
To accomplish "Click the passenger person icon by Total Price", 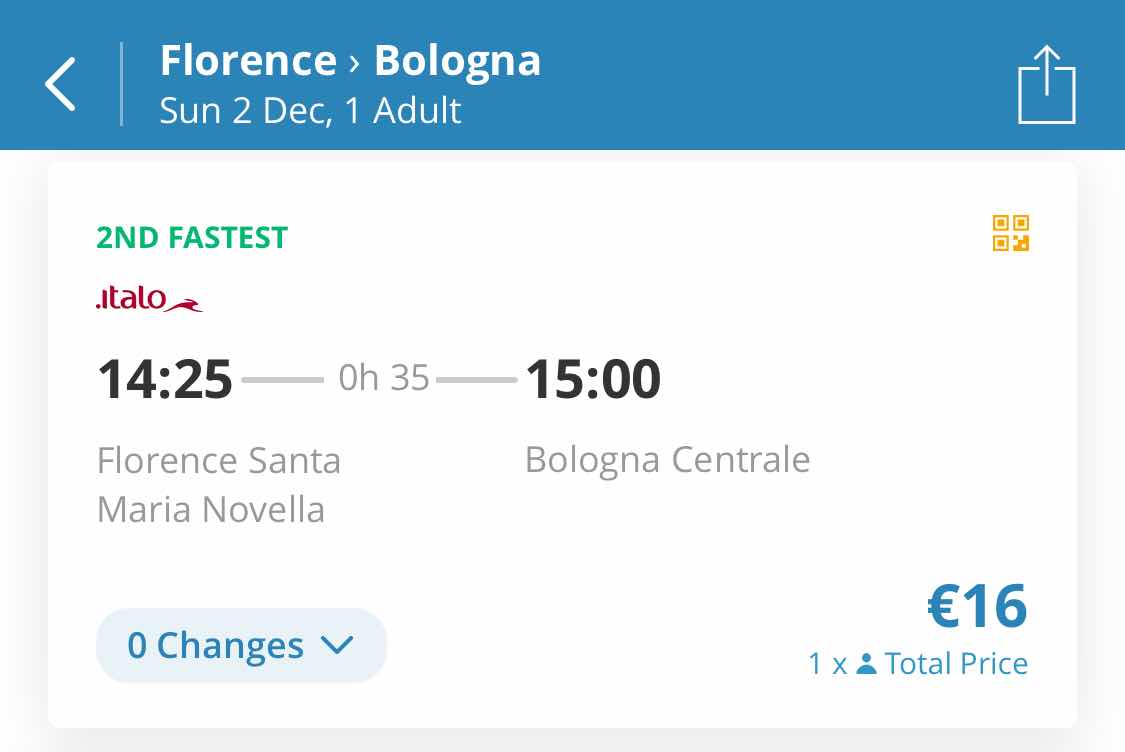I will (x=867, y=664).
